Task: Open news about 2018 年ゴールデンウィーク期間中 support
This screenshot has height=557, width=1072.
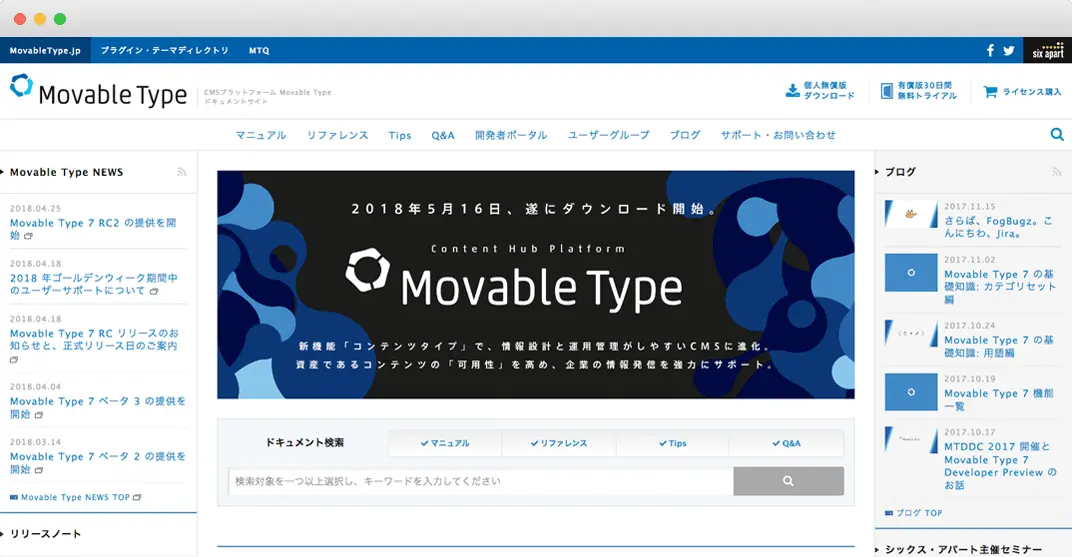Action: pyautogui.click(x=94, y=284)
